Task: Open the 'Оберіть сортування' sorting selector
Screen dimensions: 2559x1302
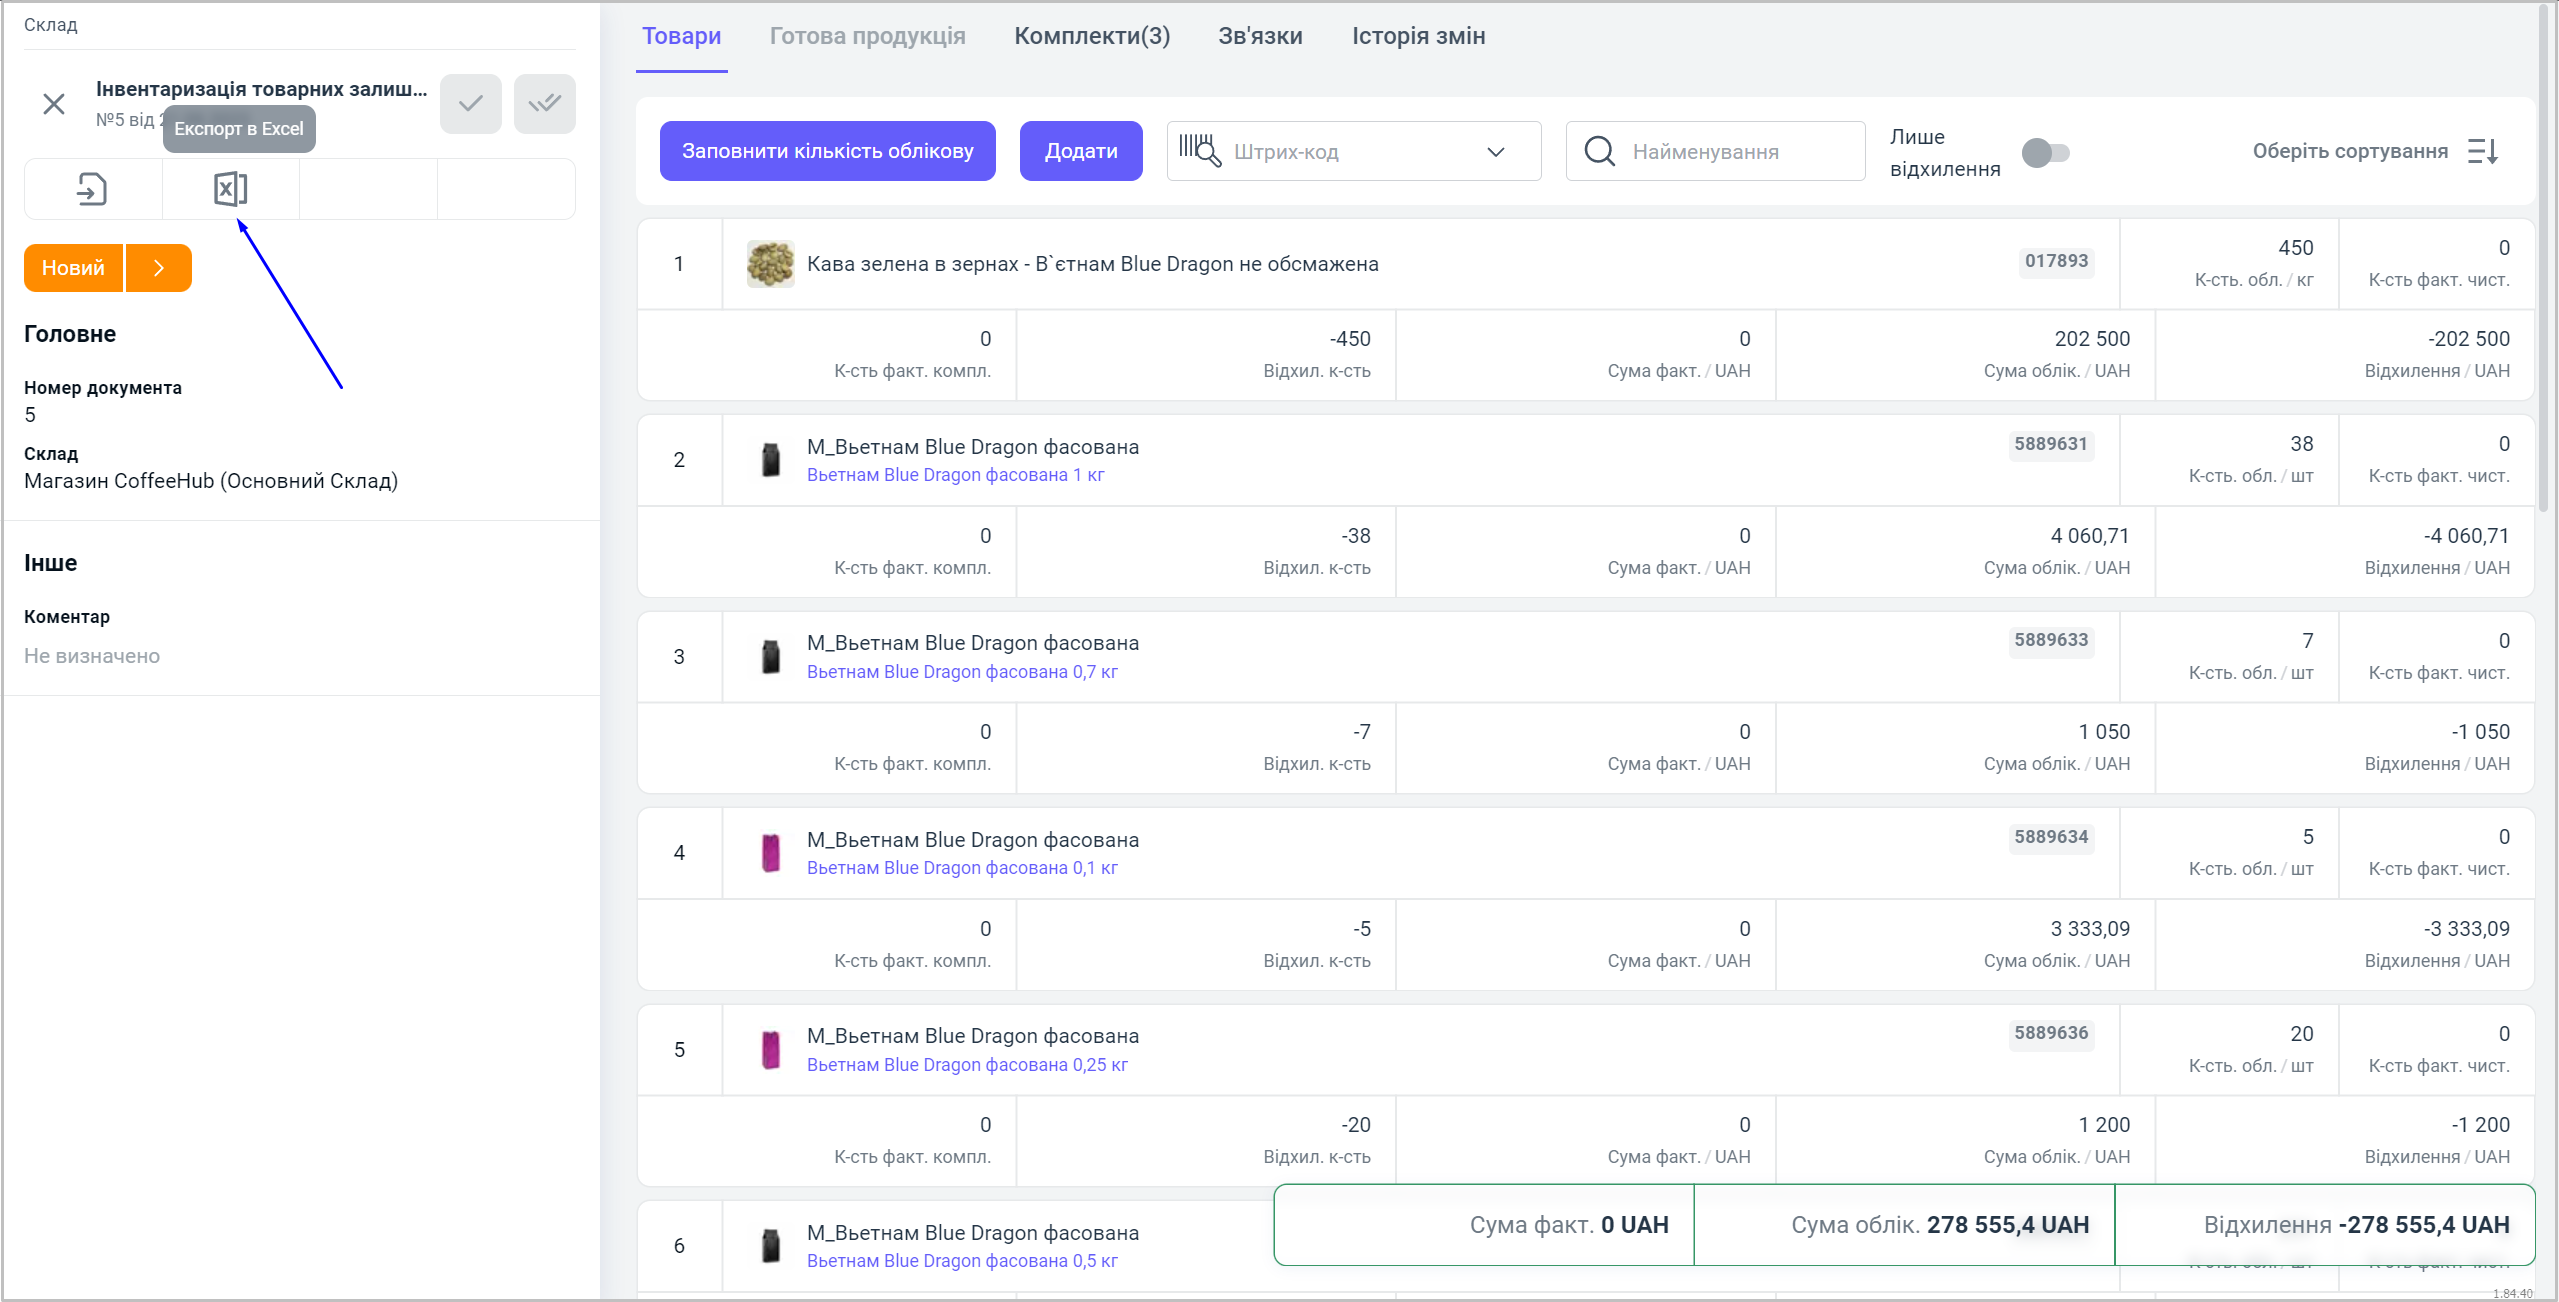Action: 2349,152
